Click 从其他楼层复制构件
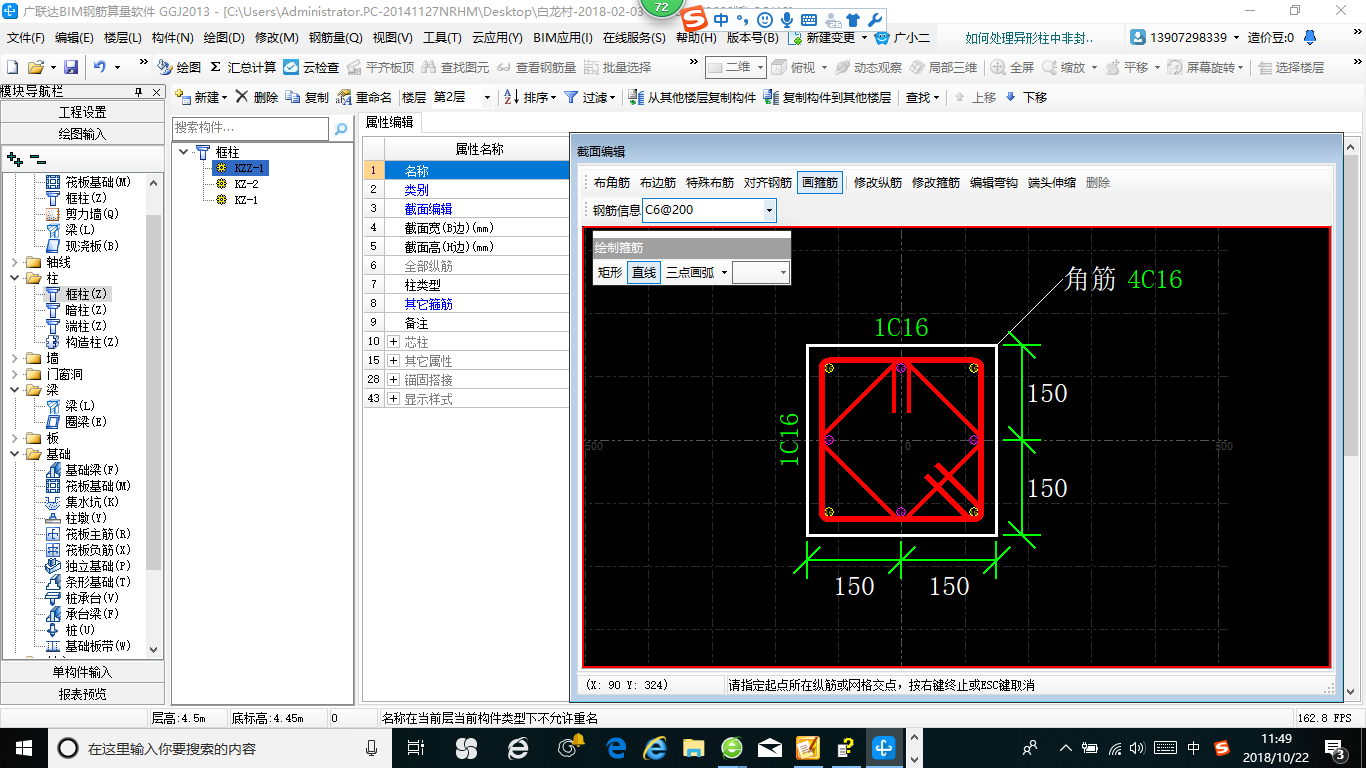1366x768 pixels. tap(692, 98)
